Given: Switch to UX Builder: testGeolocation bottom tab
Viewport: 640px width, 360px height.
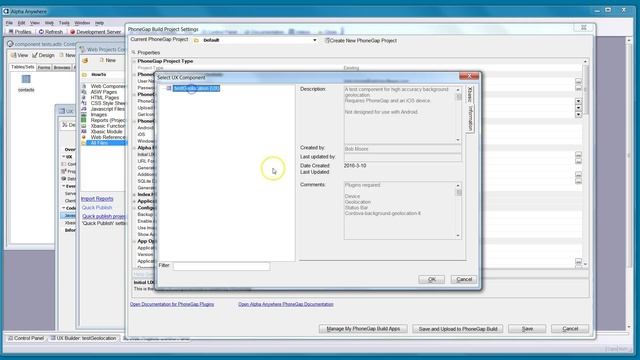Looking at the screenshot, I should (x=83, y=338).
